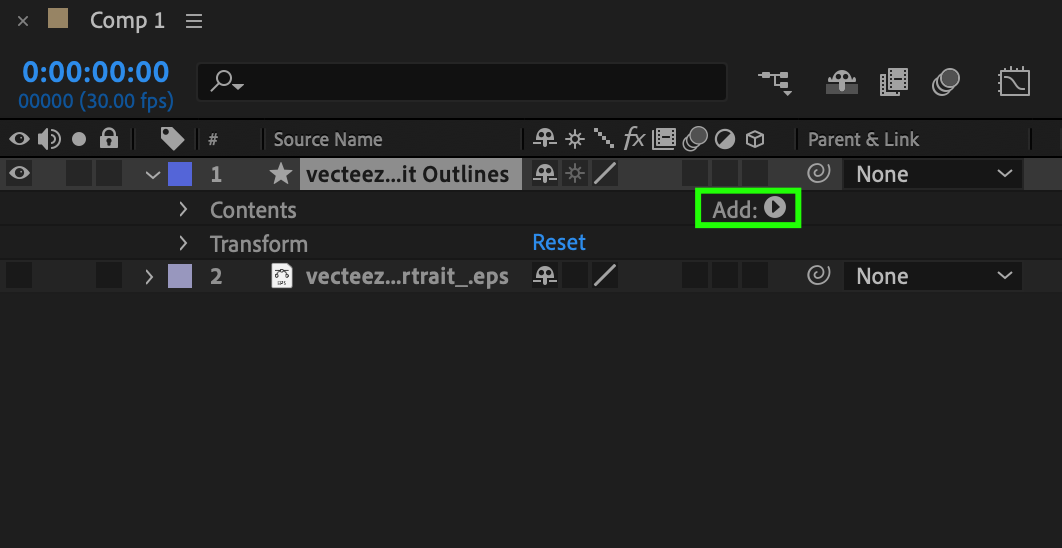
Task: Click the pick whip for layer 1
Action: [x=818, y=174]
